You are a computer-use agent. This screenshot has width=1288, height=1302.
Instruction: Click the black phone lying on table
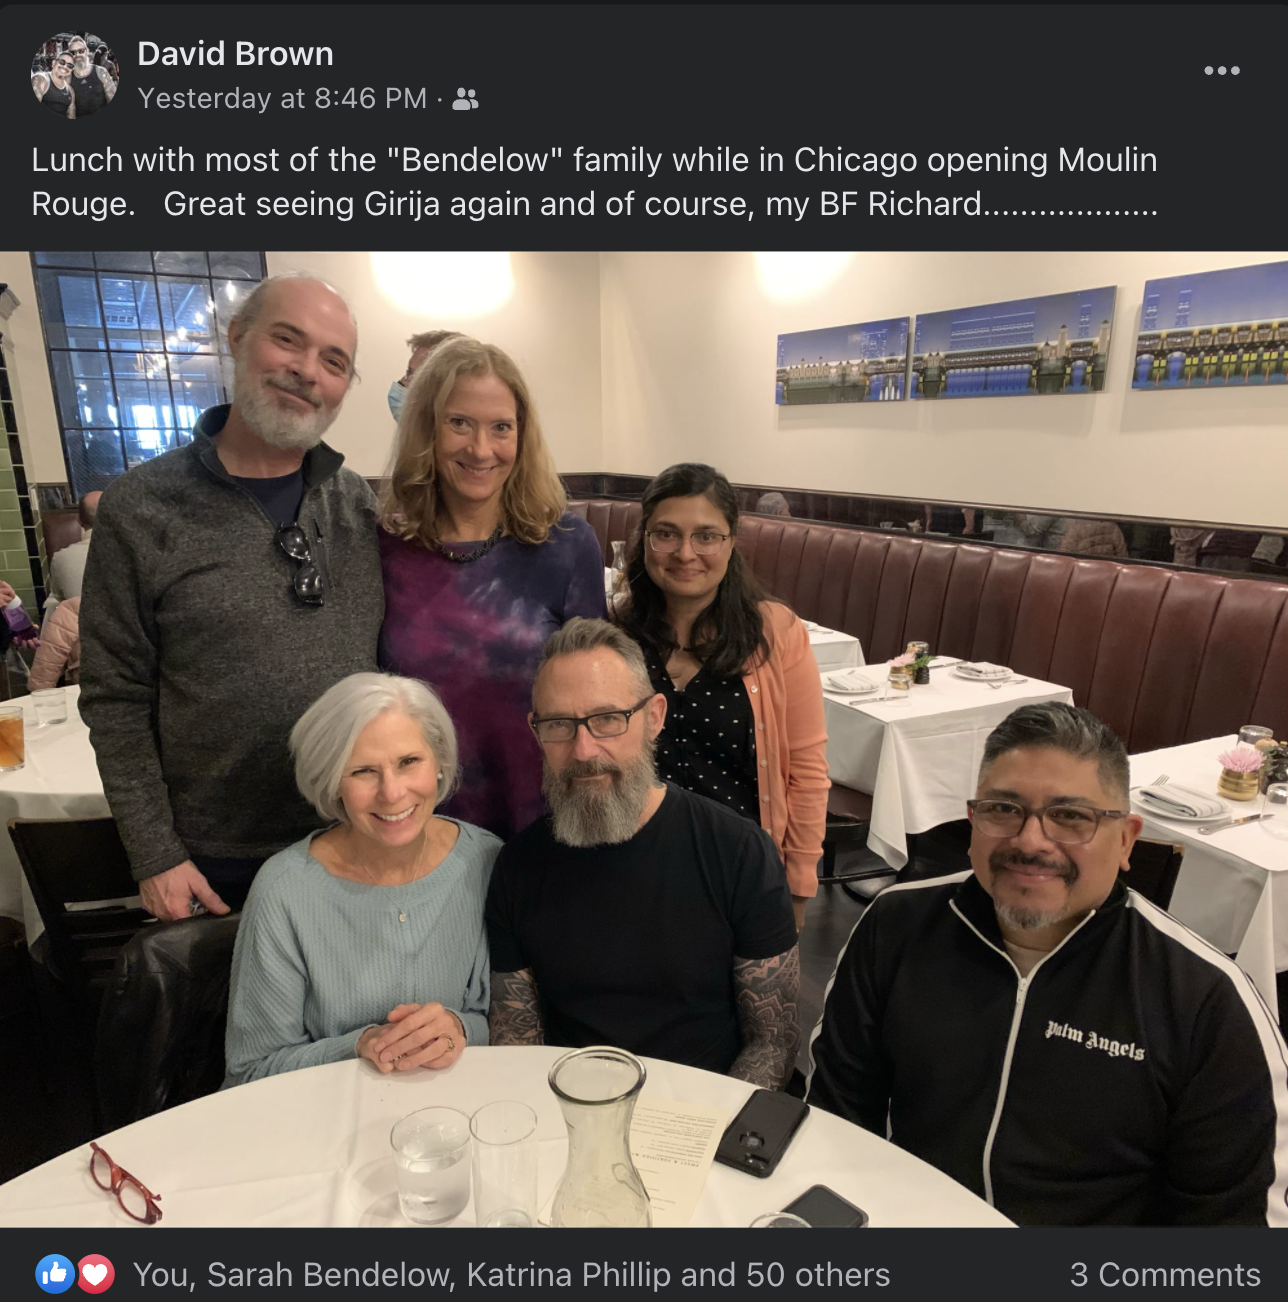[x=761, y=1132]
